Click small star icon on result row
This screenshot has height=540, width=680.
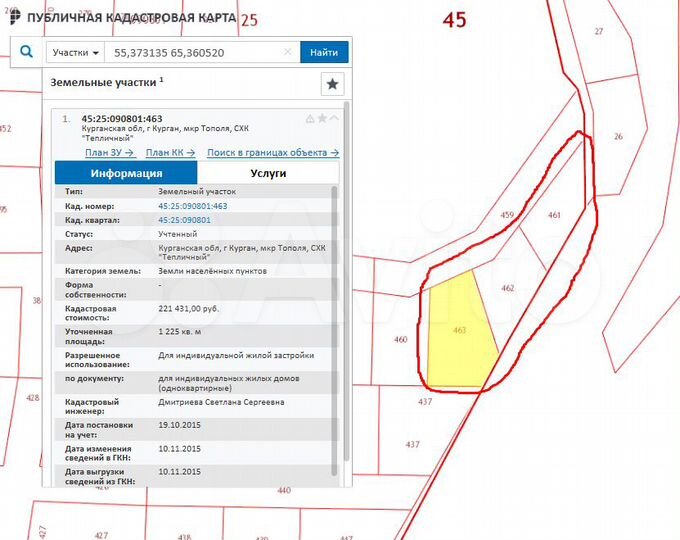point(322,118)
